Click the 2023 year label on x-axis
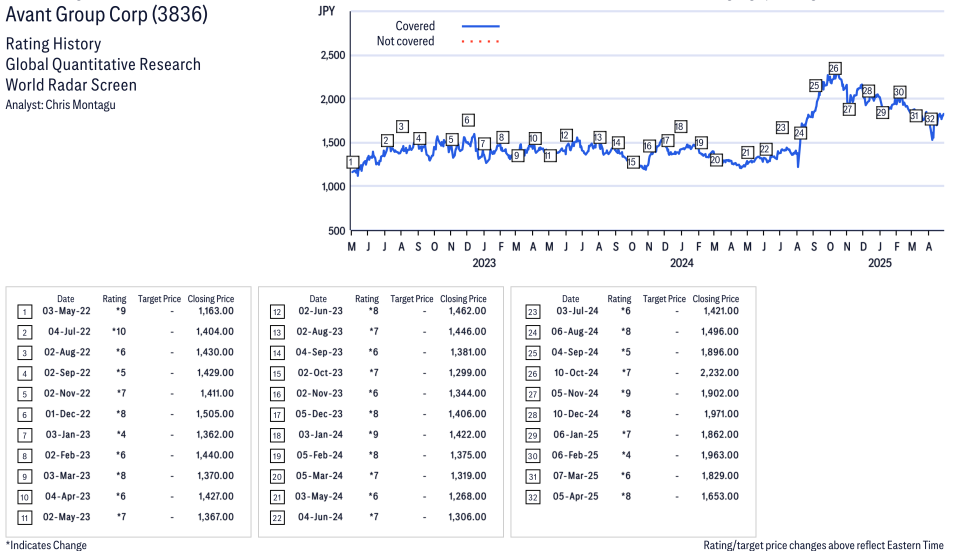The height and width of the screenshot is (551, 955). 484,263
